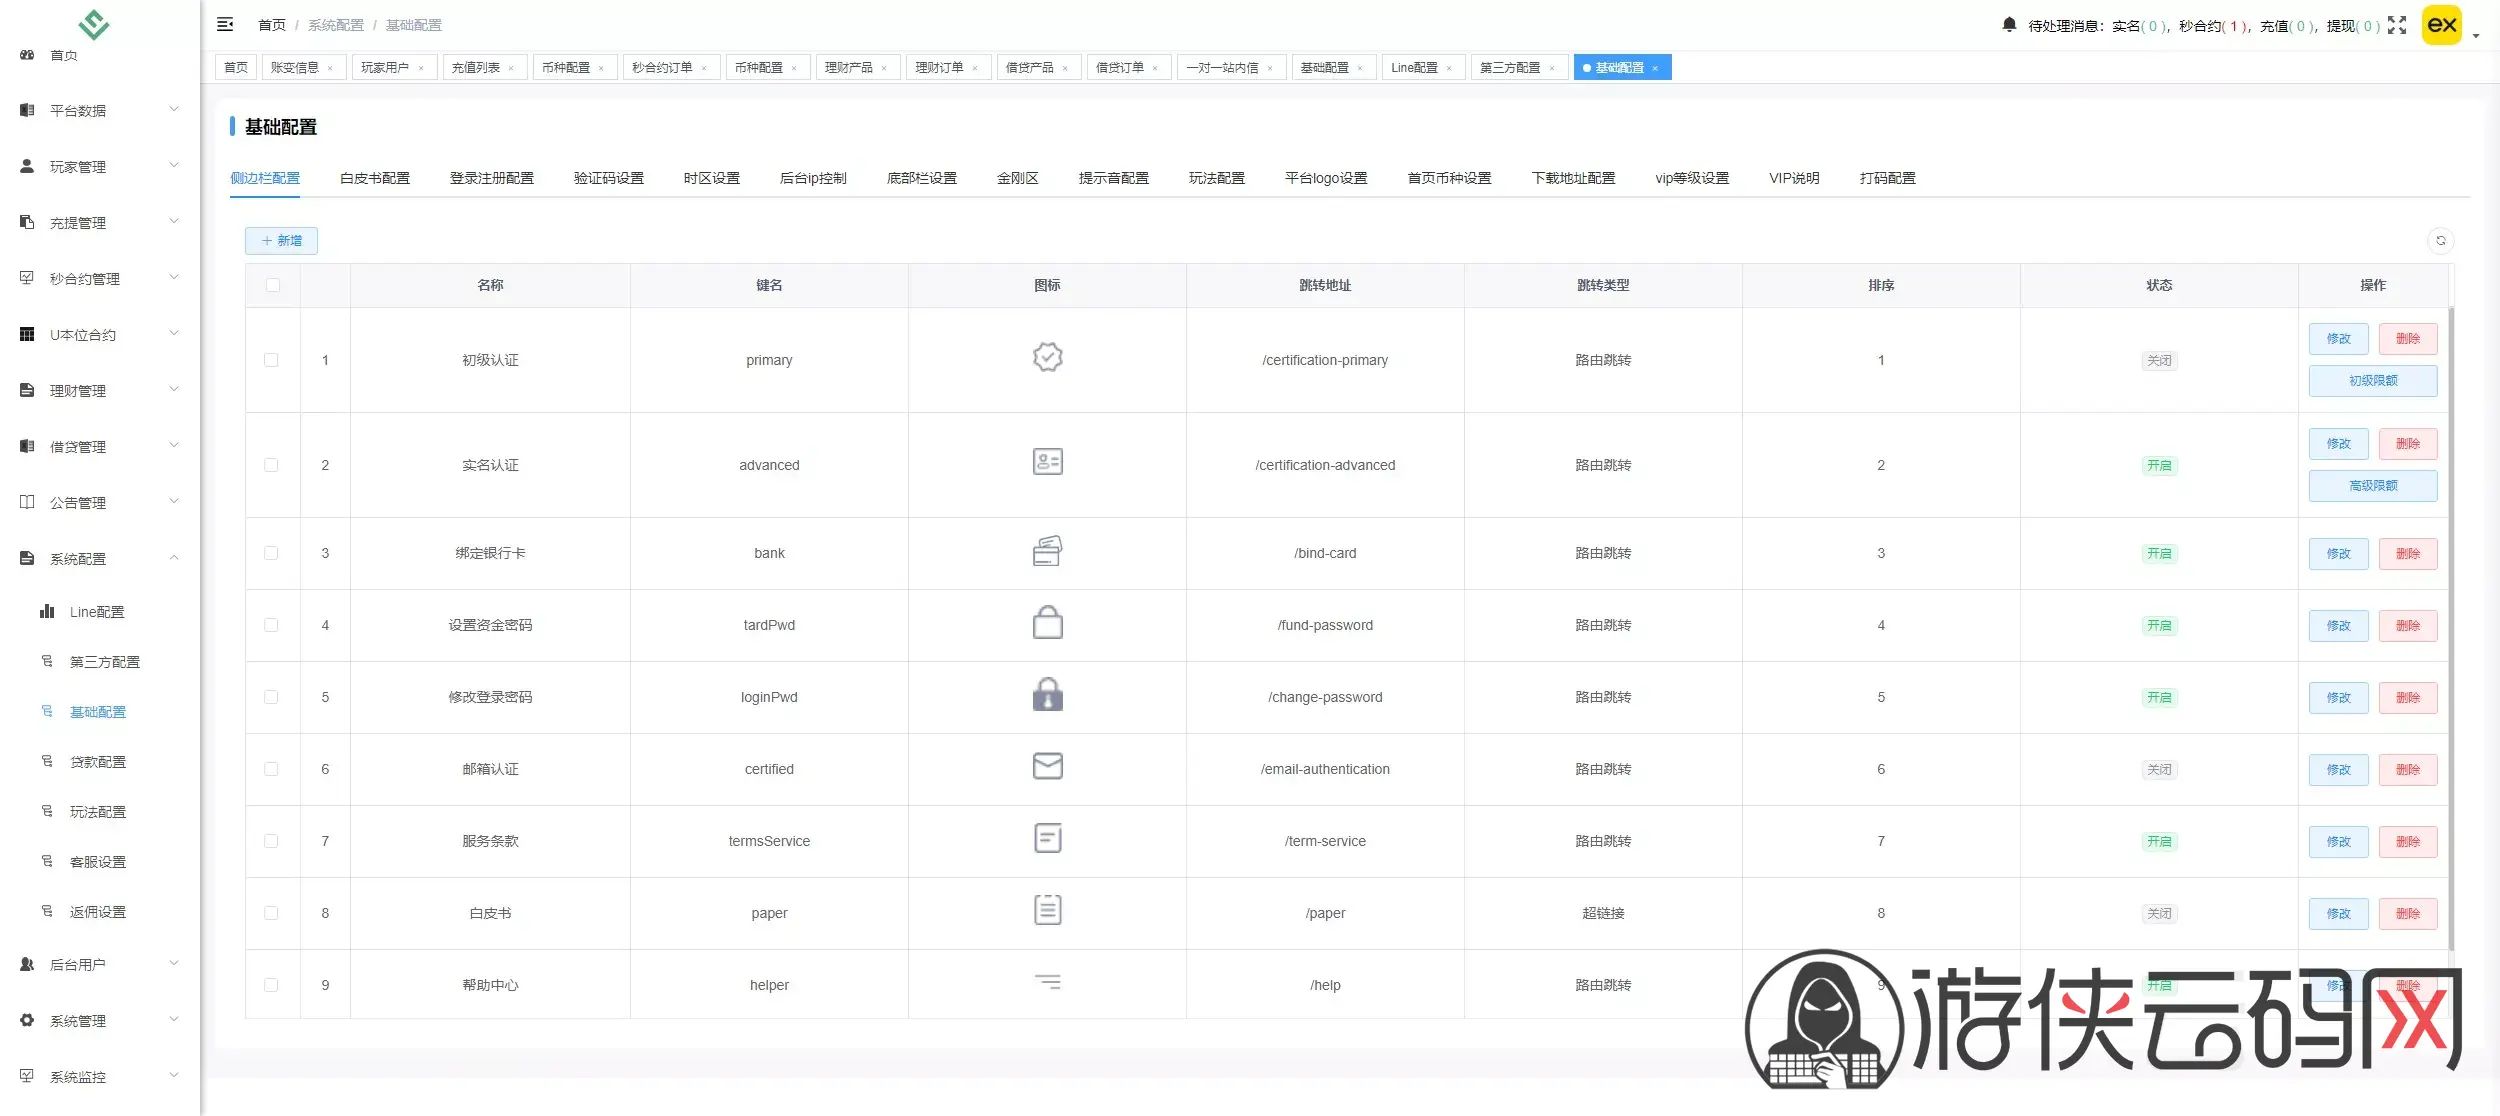This screenshot has width=2500, height=1116.
Task: Switch to 白皮书配置 tab
Action: [x=375, y=178]
